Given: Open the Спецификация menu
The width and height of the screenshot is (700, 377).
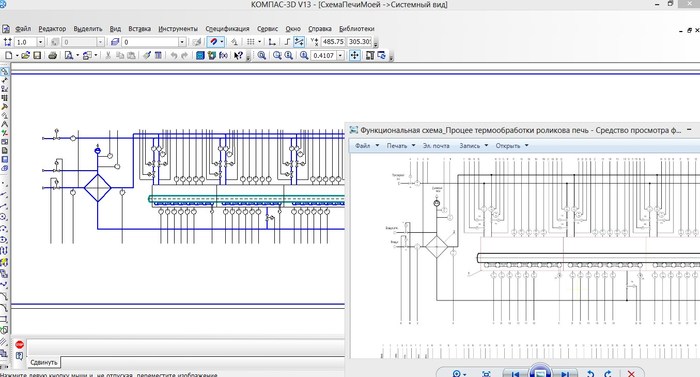Looking at the screenshot, I should click(227, 29).
